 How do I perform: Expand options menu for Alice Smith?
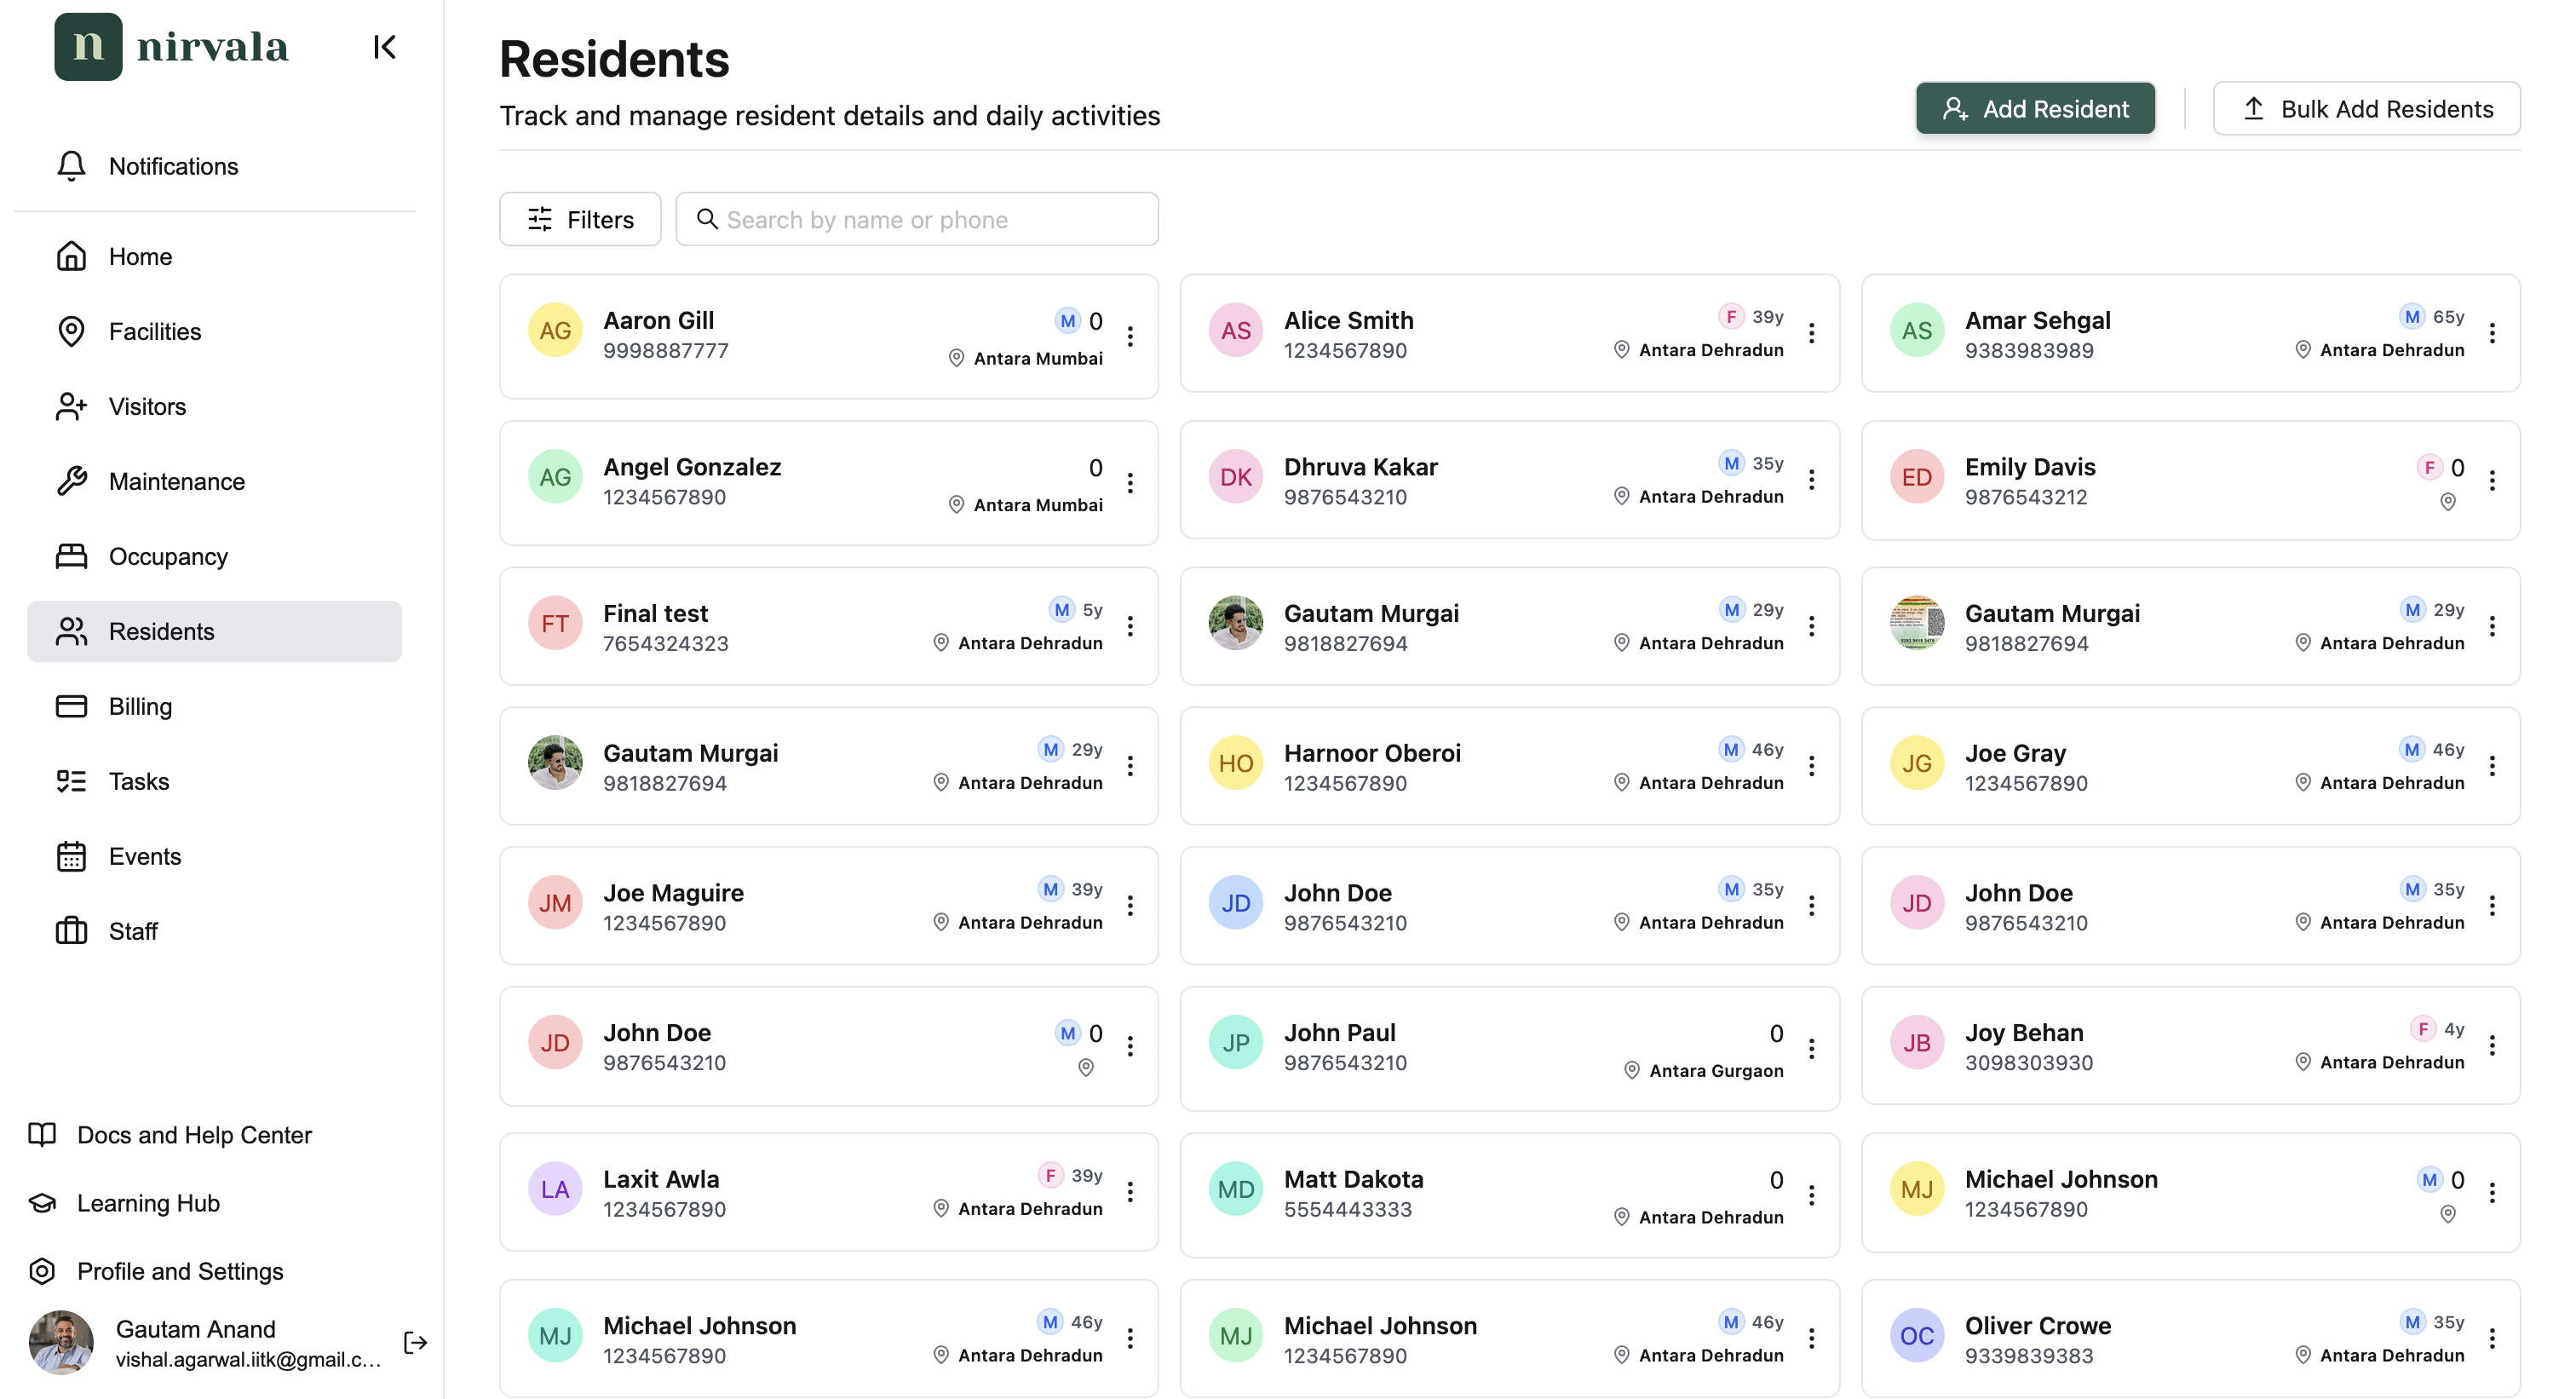[1812, 333]
